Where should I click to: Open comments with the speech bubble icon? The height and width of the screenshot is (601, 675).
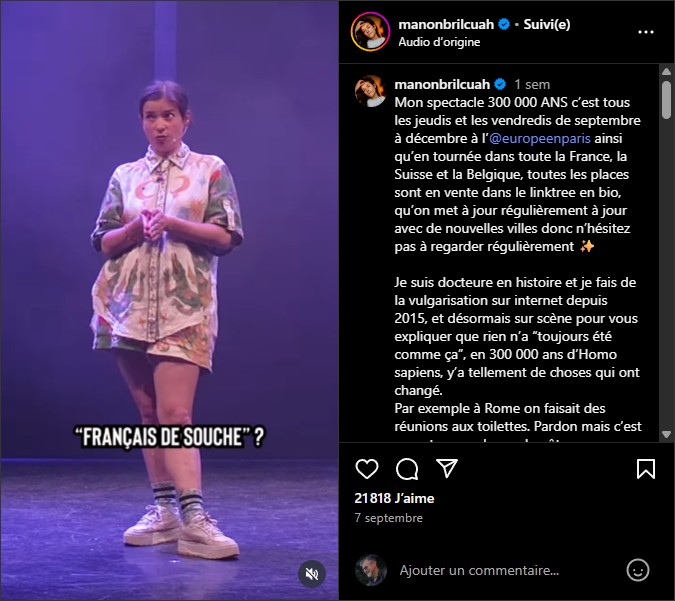[x=407, y=468]
